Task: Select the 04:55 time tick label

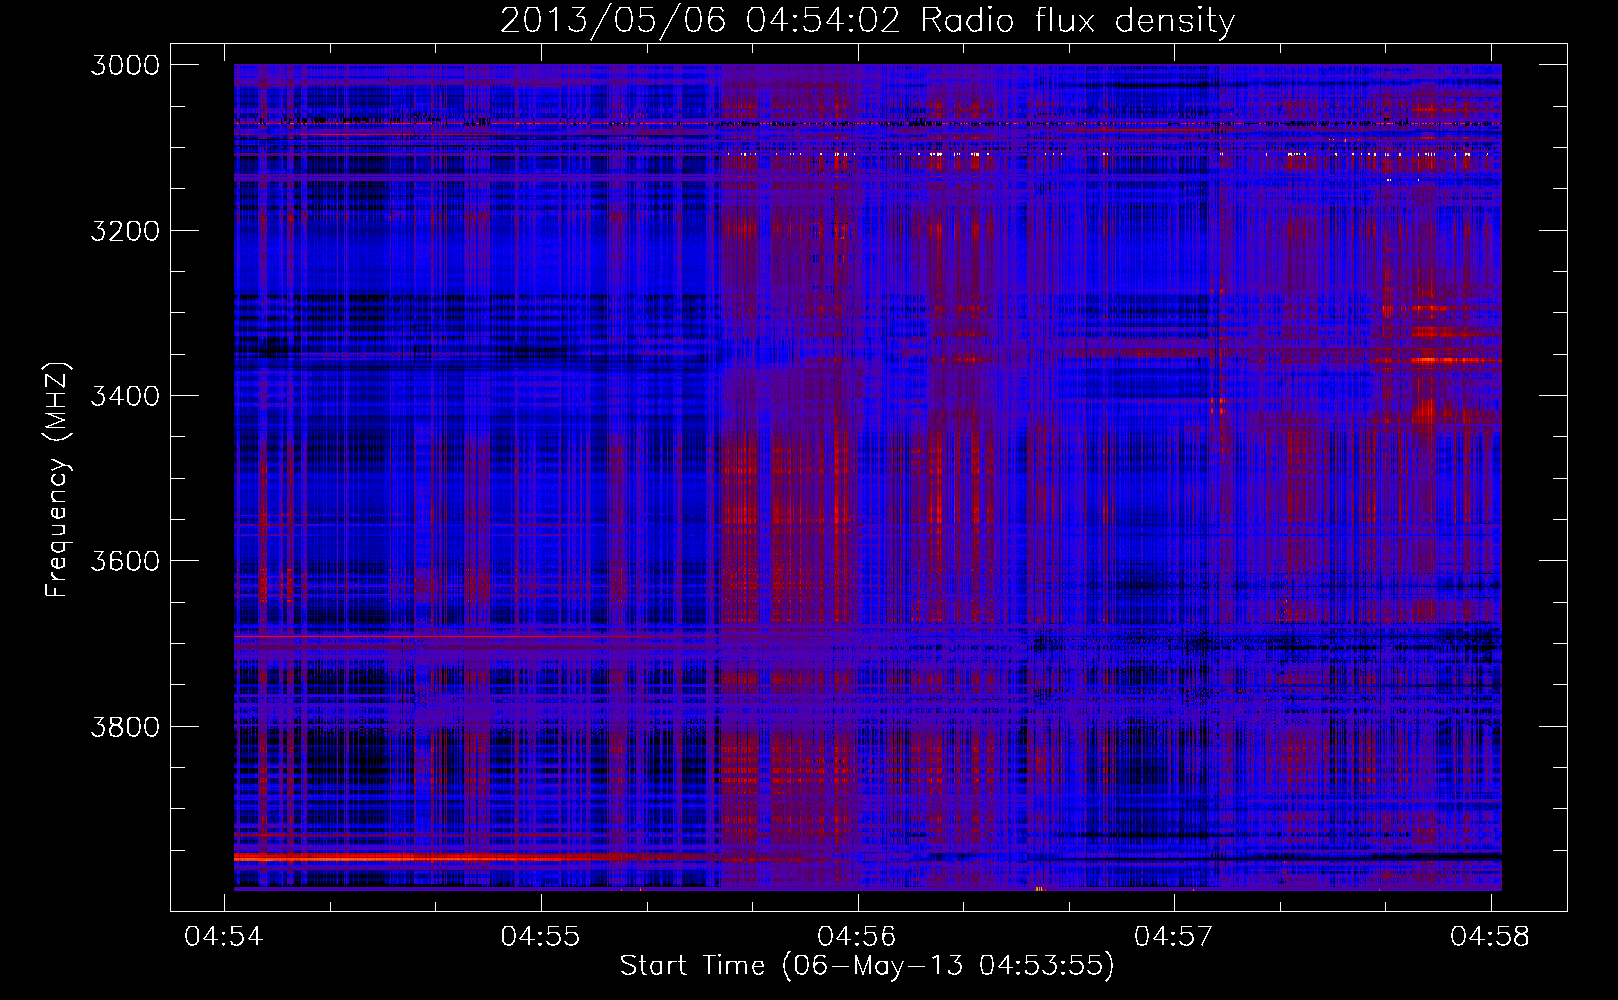Action: (x=541, y=936)
